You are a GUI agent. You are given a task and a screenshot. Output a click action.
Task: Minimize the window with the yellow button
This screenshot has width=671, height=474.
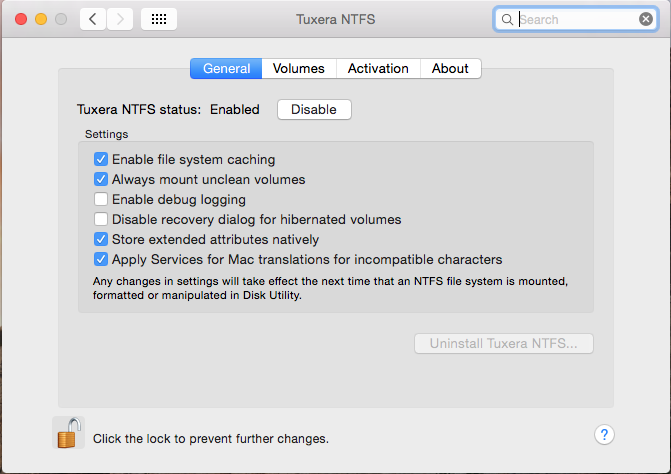pyautogui.click(x=41, y=19)
